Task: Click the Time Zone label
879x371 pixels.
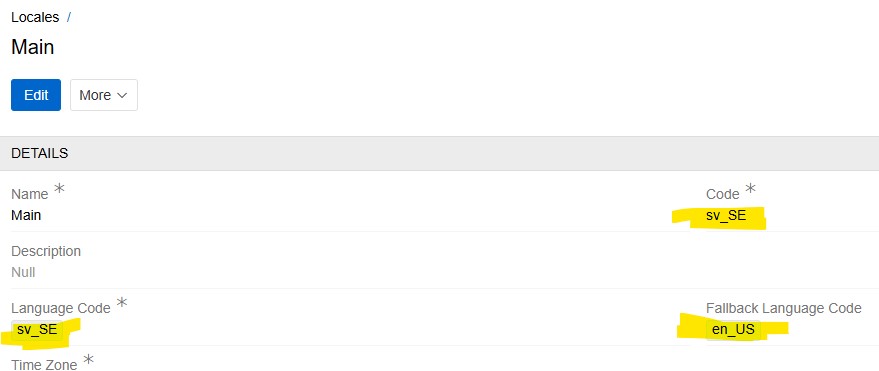Action: [x=44, y=365]
